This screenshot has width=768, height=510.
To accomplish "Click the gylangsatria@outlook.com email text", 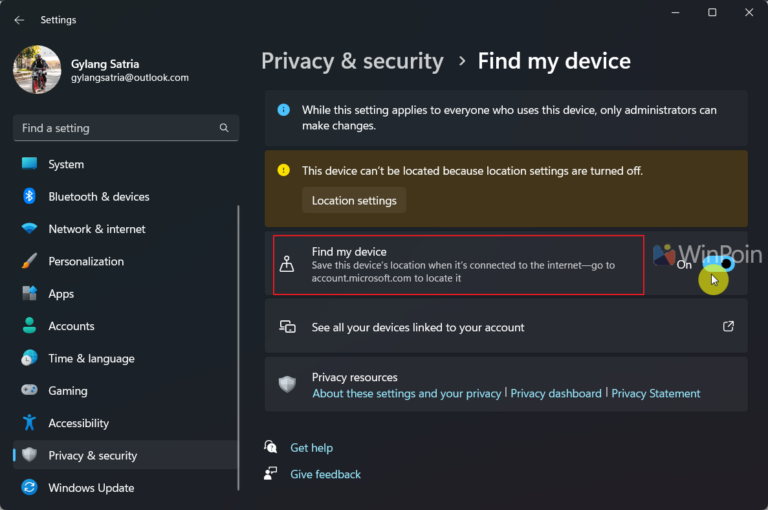I will click(x=130, y=78).
